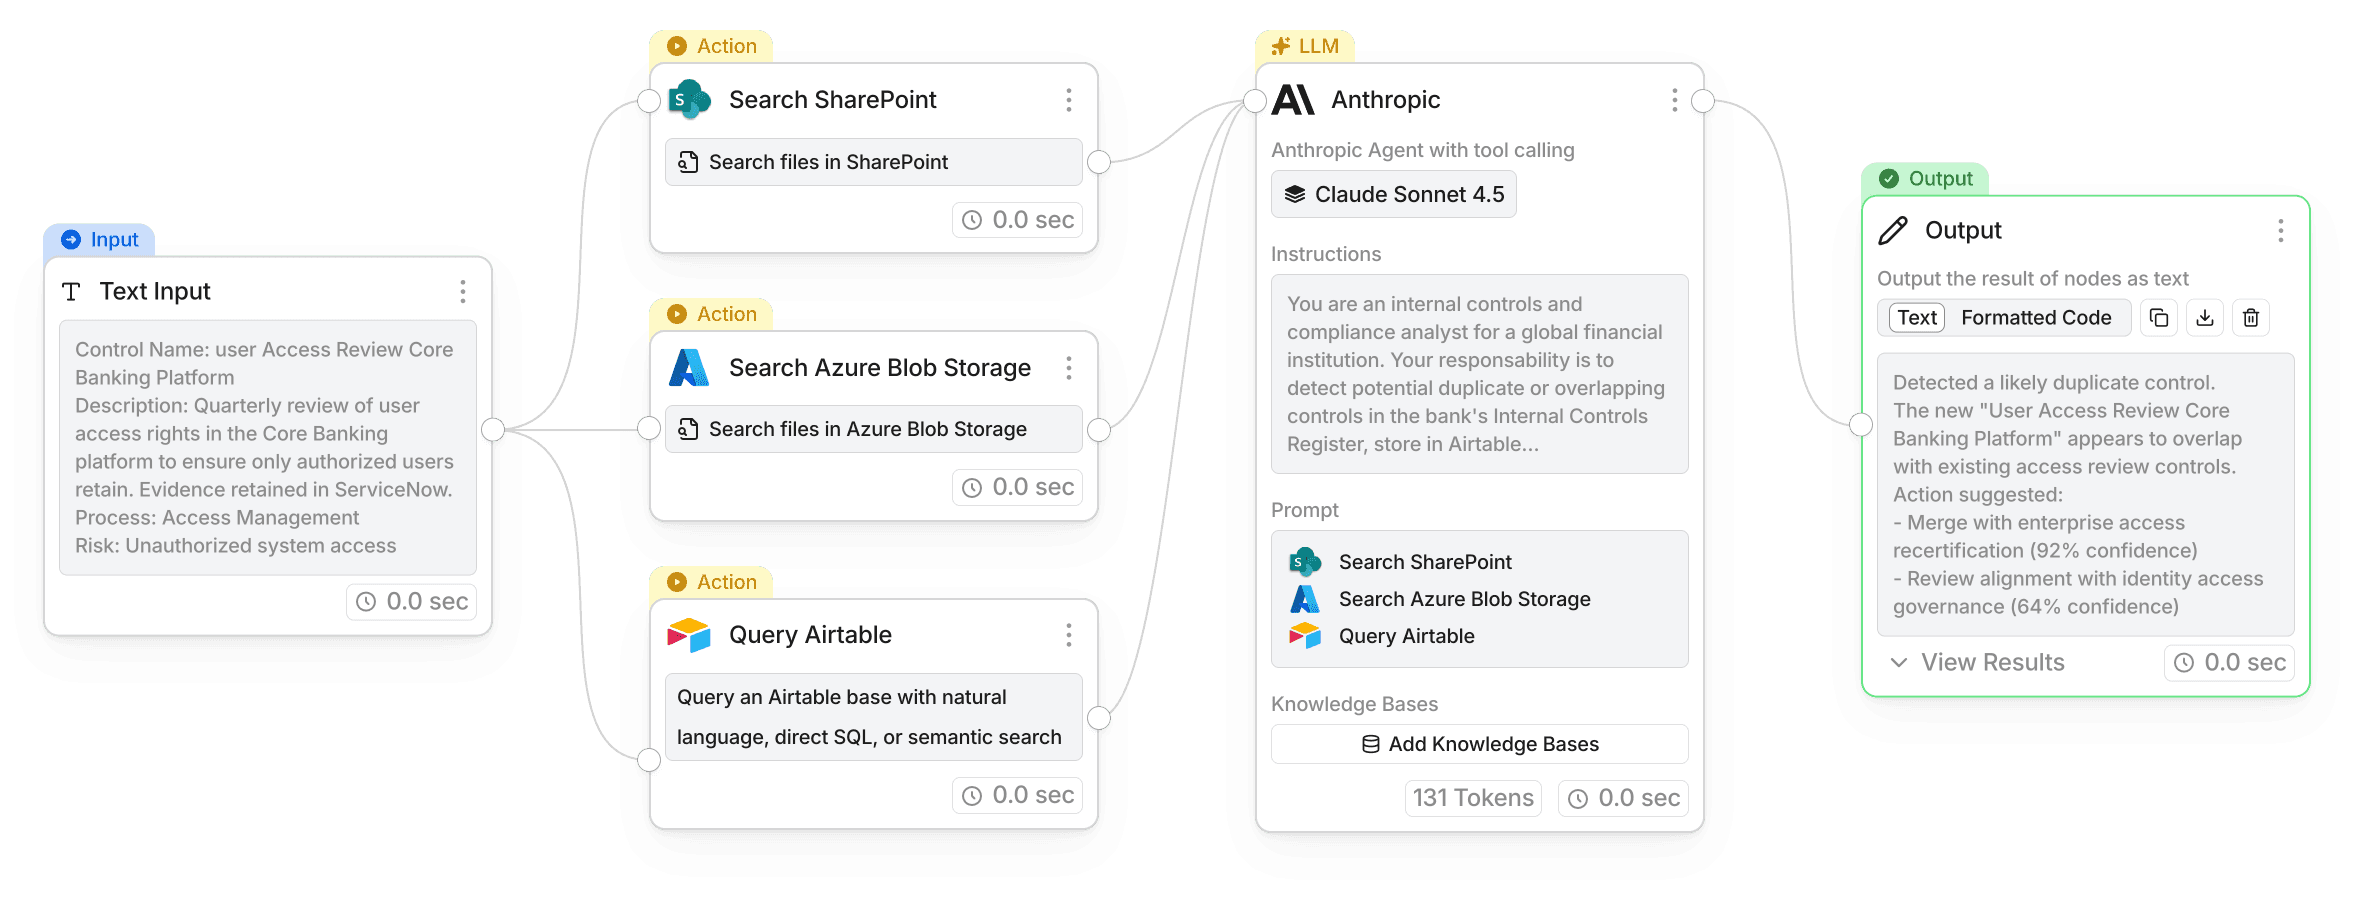This screenshot has height=908, width=2354.
Task: Delete the output result with trash icon
Action: click(x=2251, y=318)
